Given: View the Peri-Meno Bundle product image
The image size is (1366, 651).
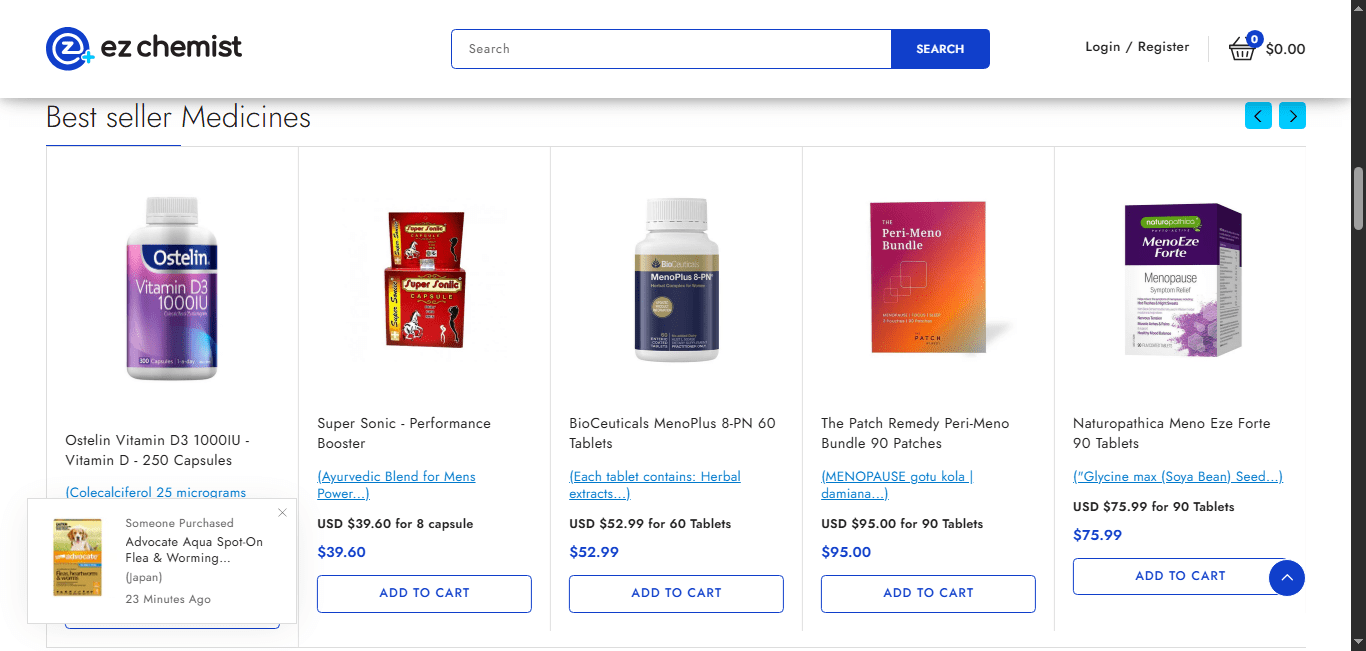Looking at the screenshot, I should (928, 278).
